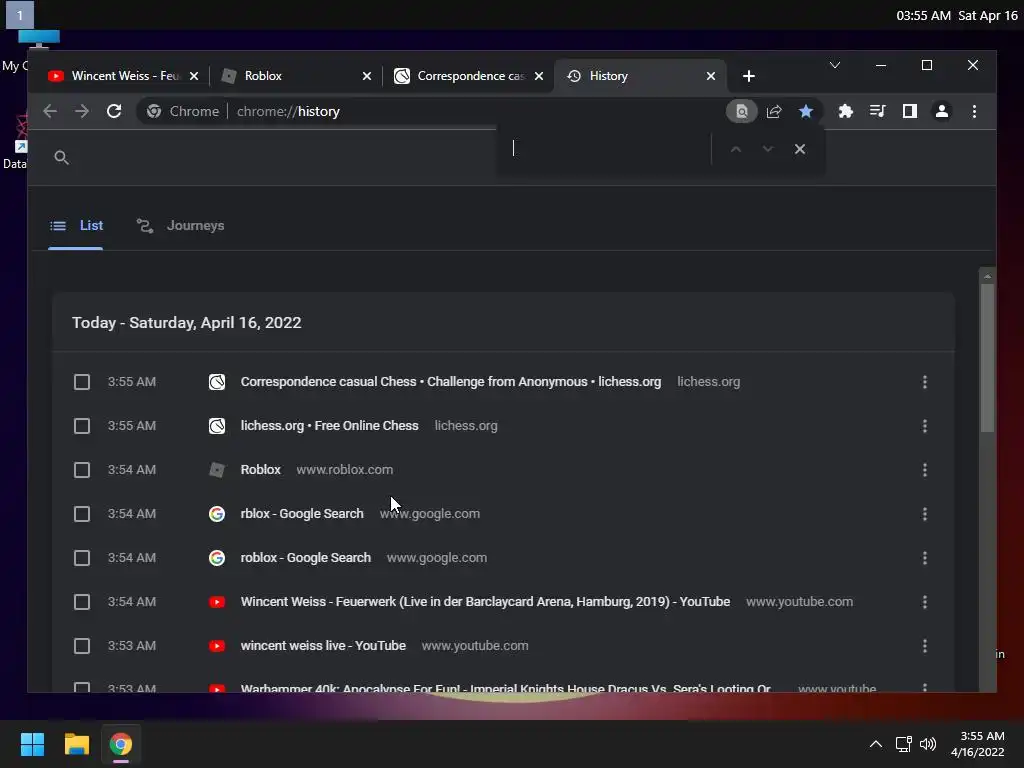Select the History browser tab
Screen dimensions: 1024x768
click(641, 76)
